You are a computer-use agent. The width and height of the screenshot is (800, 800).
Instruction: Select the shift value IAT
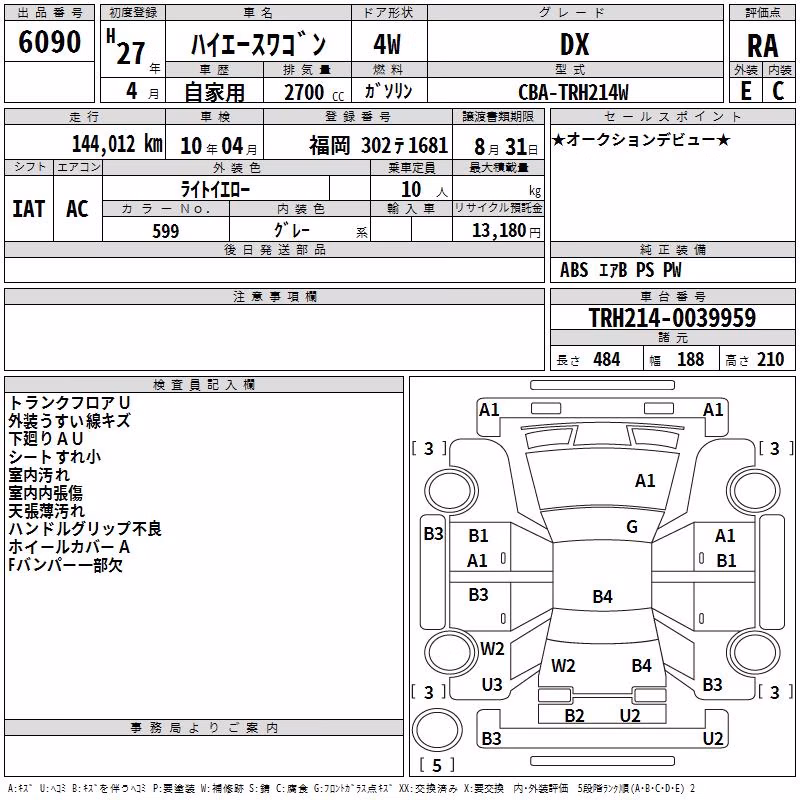tap(29, 209)
